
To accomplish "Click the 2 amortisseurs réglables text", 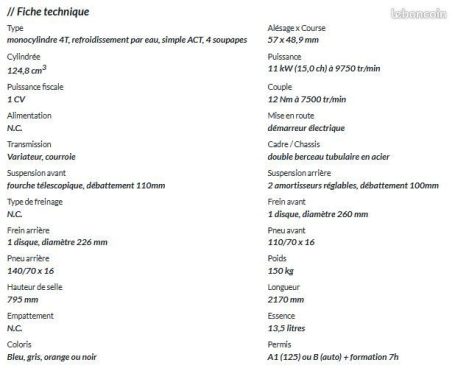I will pyautogui.click(x=353, y=186).
